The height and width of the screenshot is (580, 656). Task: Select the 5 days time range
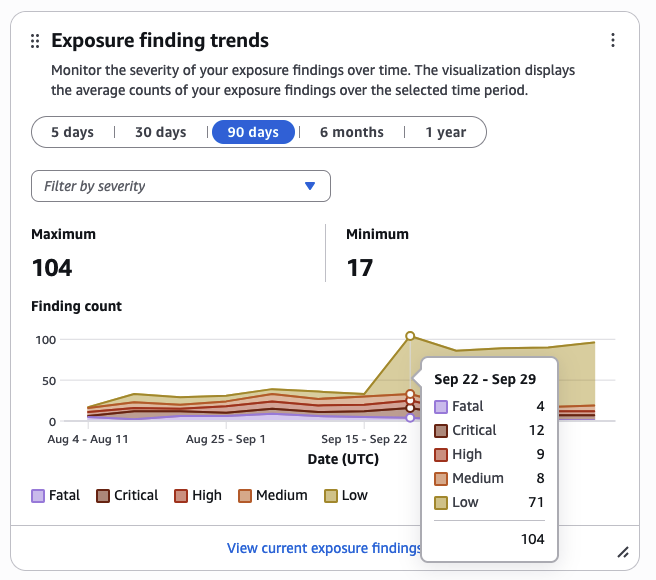72,132
